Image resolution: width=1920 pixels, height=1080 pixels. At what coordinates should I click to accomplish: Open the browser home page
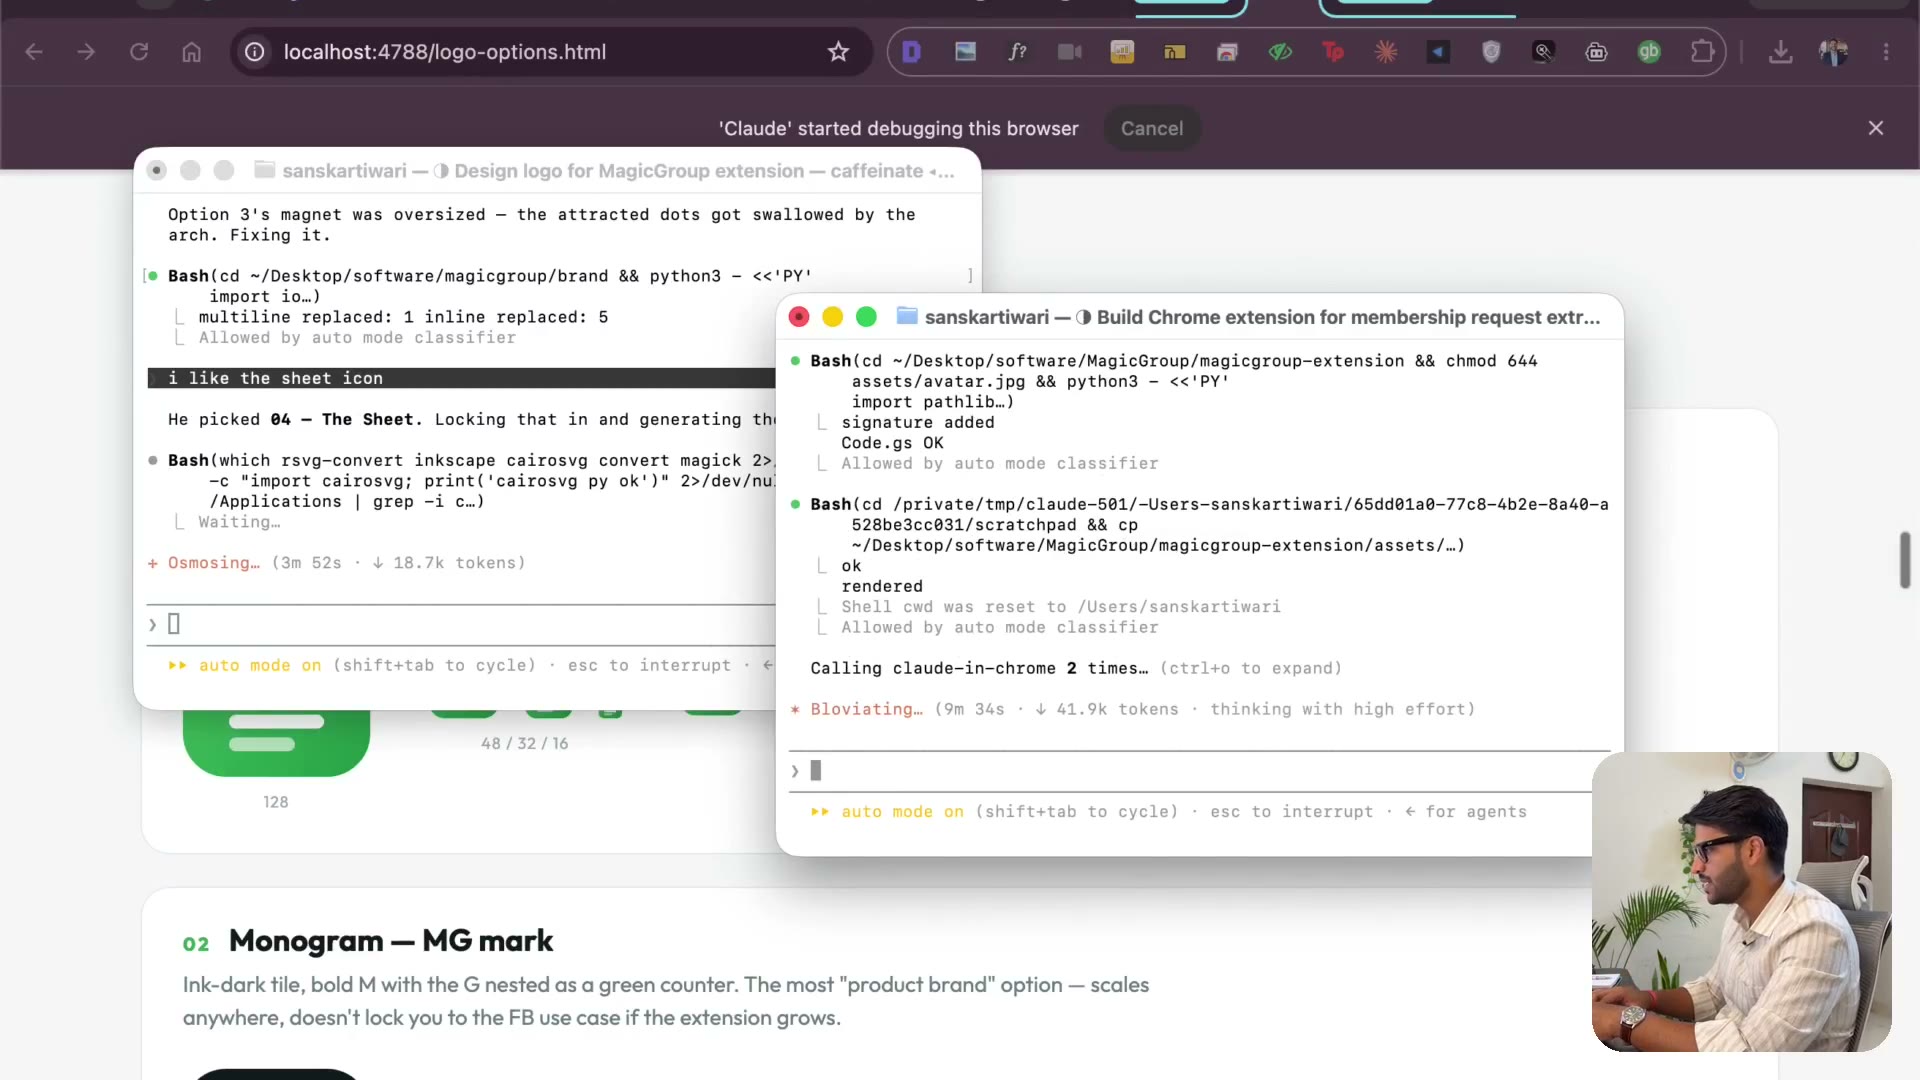[x=191, y=52]
